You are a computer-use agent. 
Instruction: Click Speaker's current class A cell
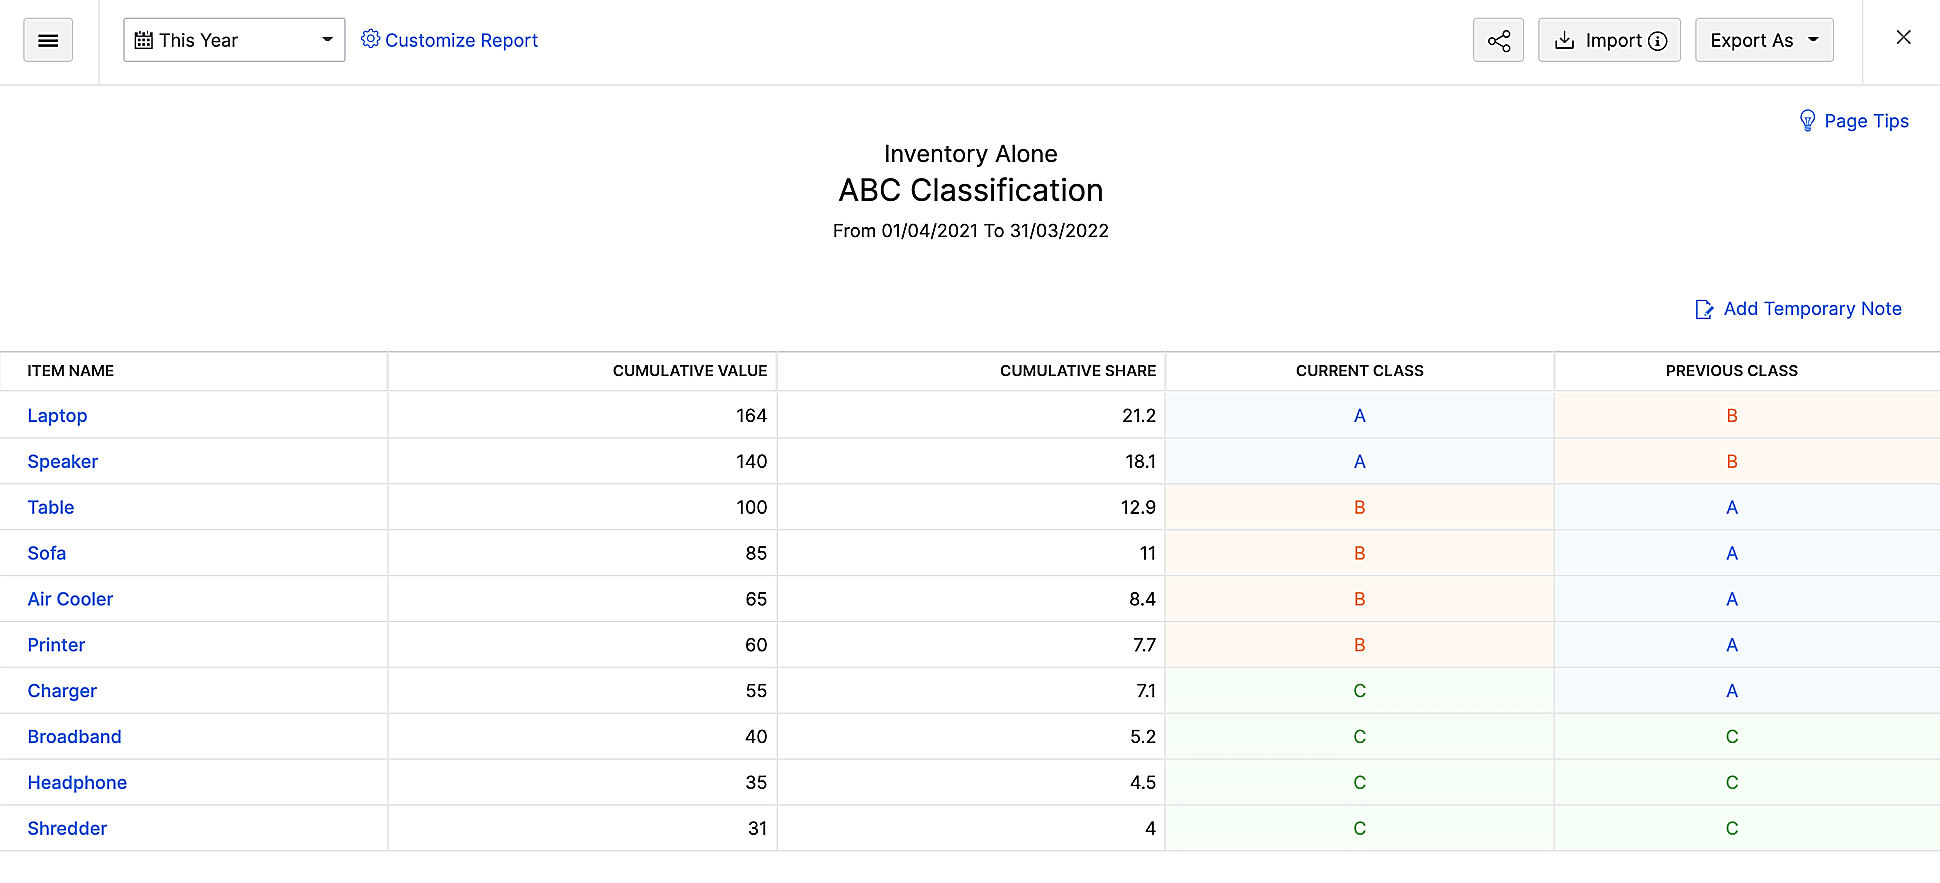[x=1359, y=461]
